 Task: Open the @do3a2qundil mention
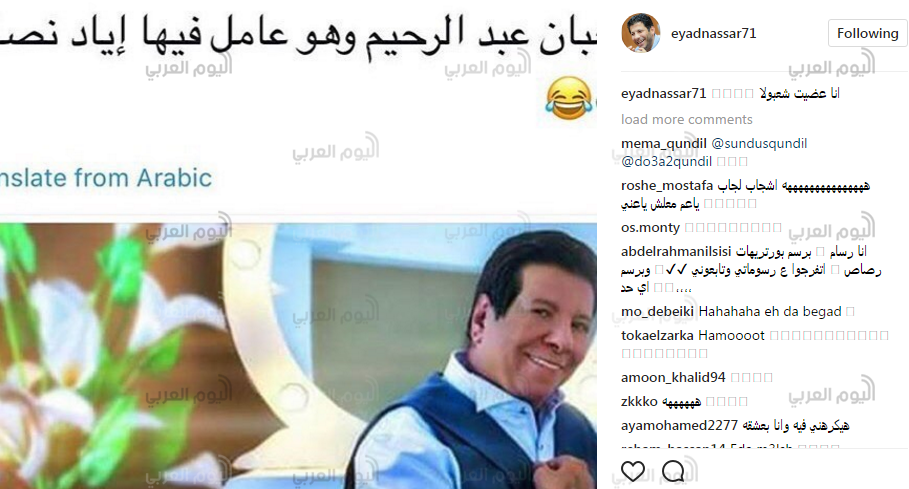[x=666, y=161]
